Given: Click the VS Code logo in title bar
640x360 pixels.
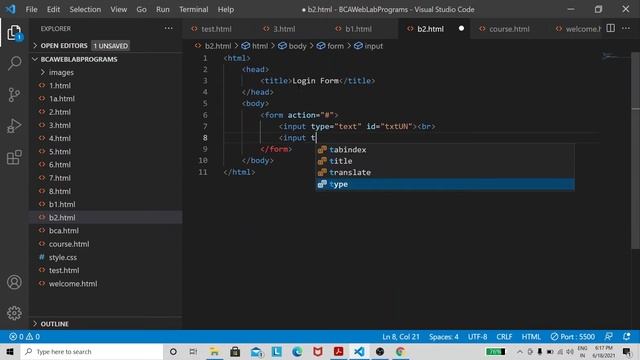Looking at the screenshot, I should pos(11,9).
